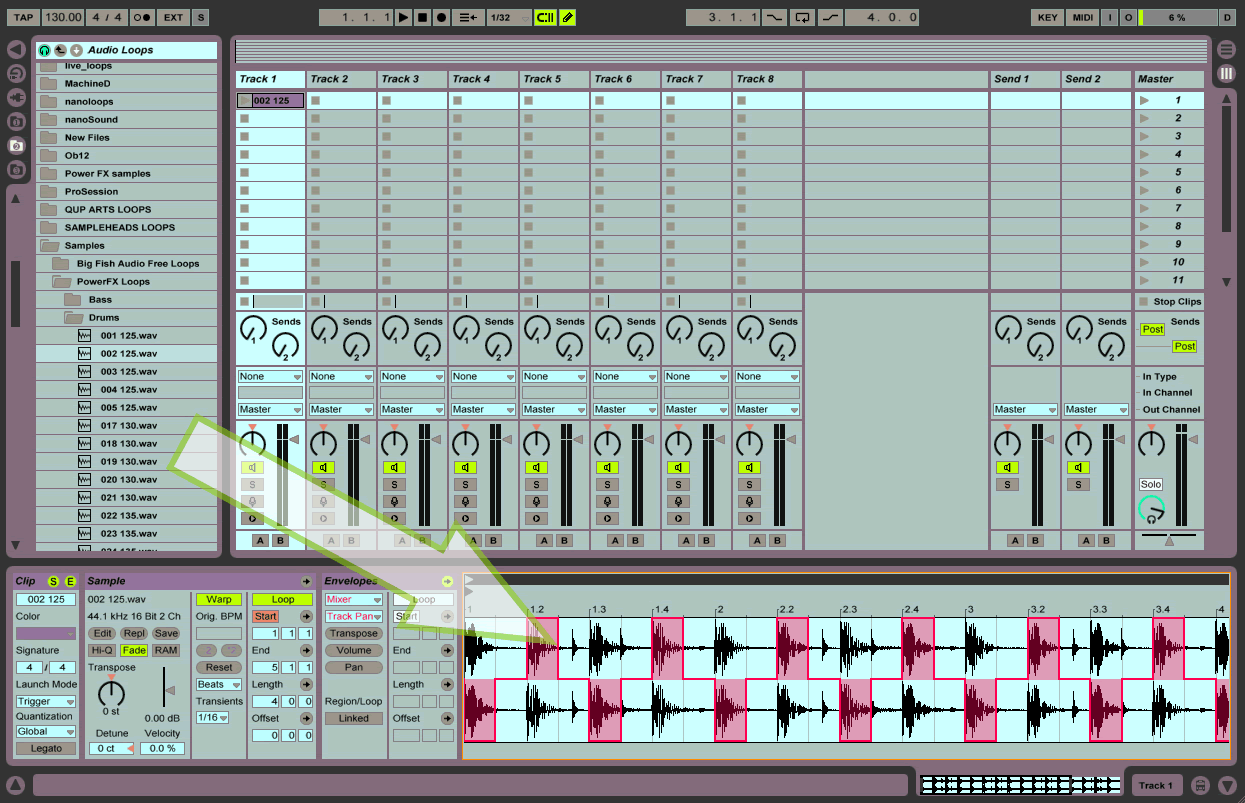Click the transport Stop button
The height and width of the screenshot is (803, 1245).
coord(422,17)
